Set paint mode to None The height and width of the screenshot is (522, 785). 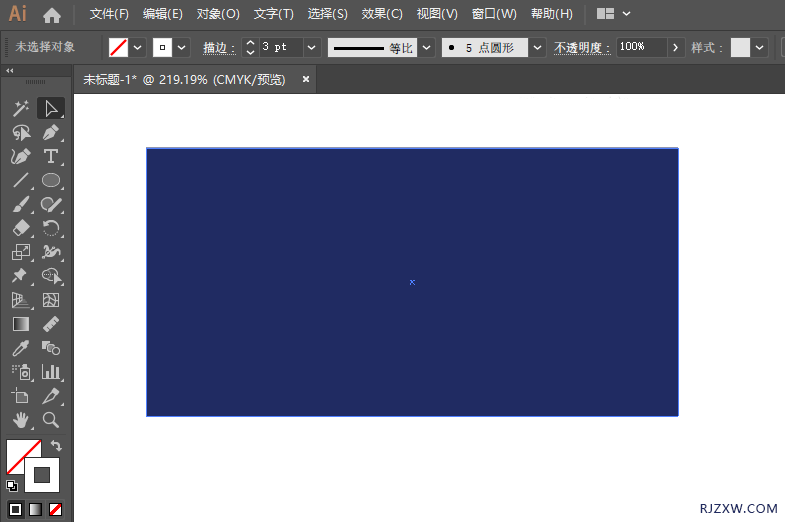click(x=56, y=509)
